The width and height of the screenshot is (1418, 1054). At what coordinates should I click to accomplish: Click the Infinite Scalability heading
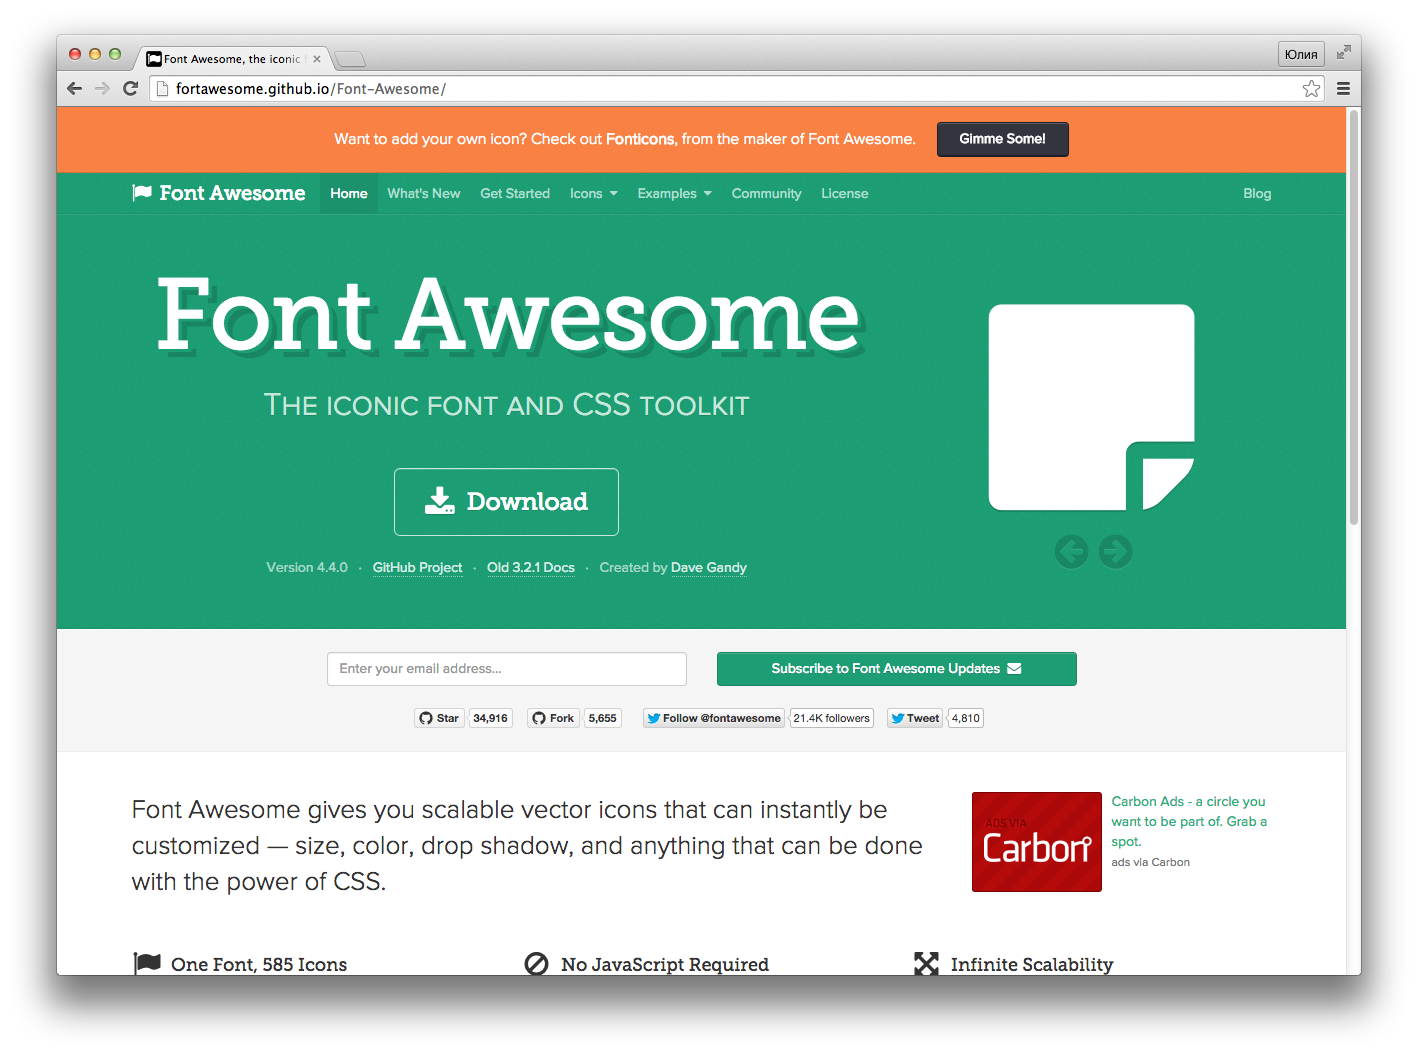[1032, 964]
